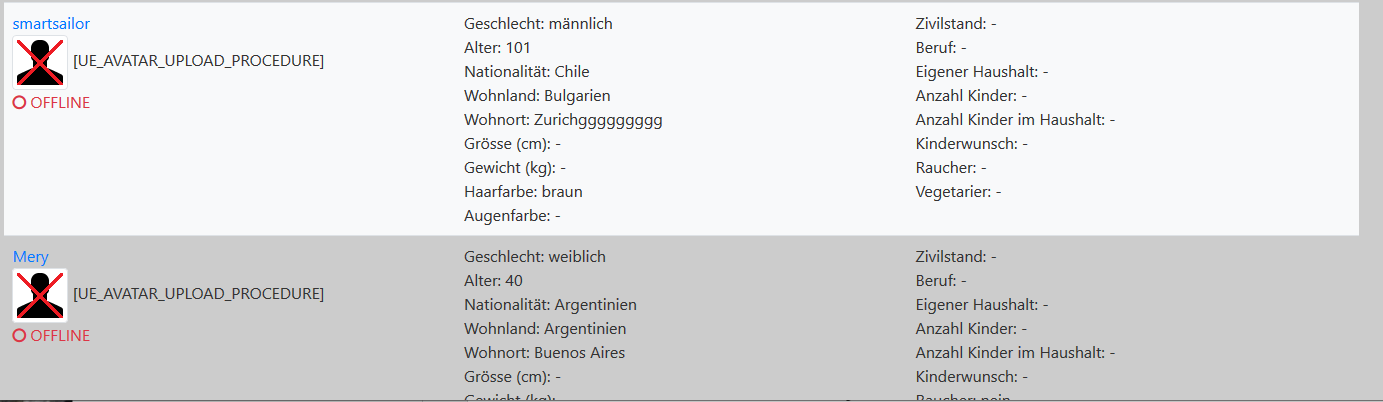Click 'Geschlecht: männlich' in smartsailor's profile
The height and width of the screenshot is (402, 1383).
point(538,24)
